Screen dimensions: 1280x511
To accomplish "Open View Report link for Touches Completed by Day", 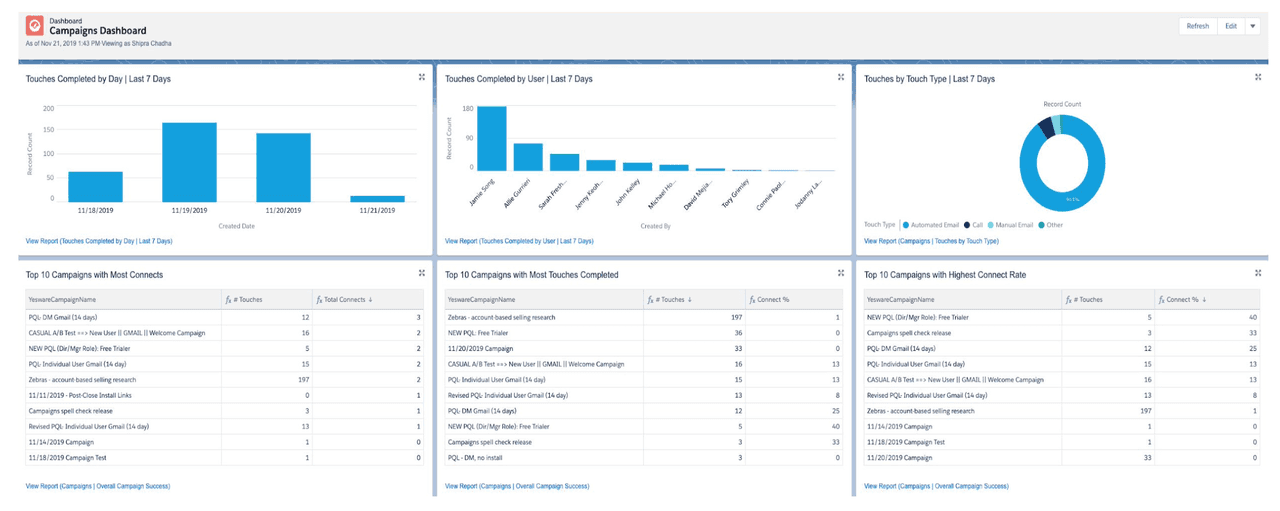I will pos(99,241).
